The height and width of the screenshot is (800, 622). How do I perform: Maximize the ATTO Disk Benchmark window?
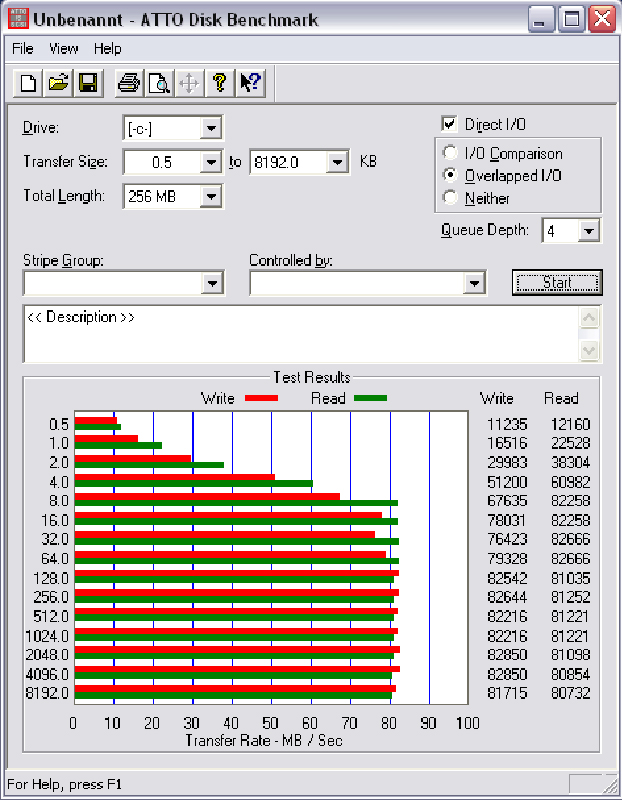571,20
